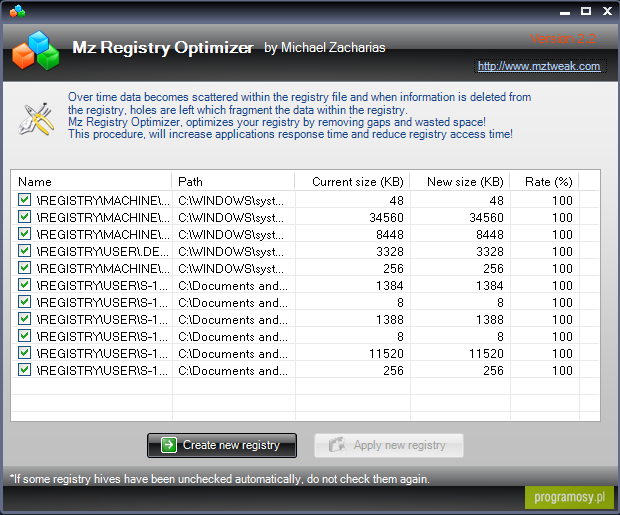Select current size cell 34560

pyautogui.click(x=386, y=218)
